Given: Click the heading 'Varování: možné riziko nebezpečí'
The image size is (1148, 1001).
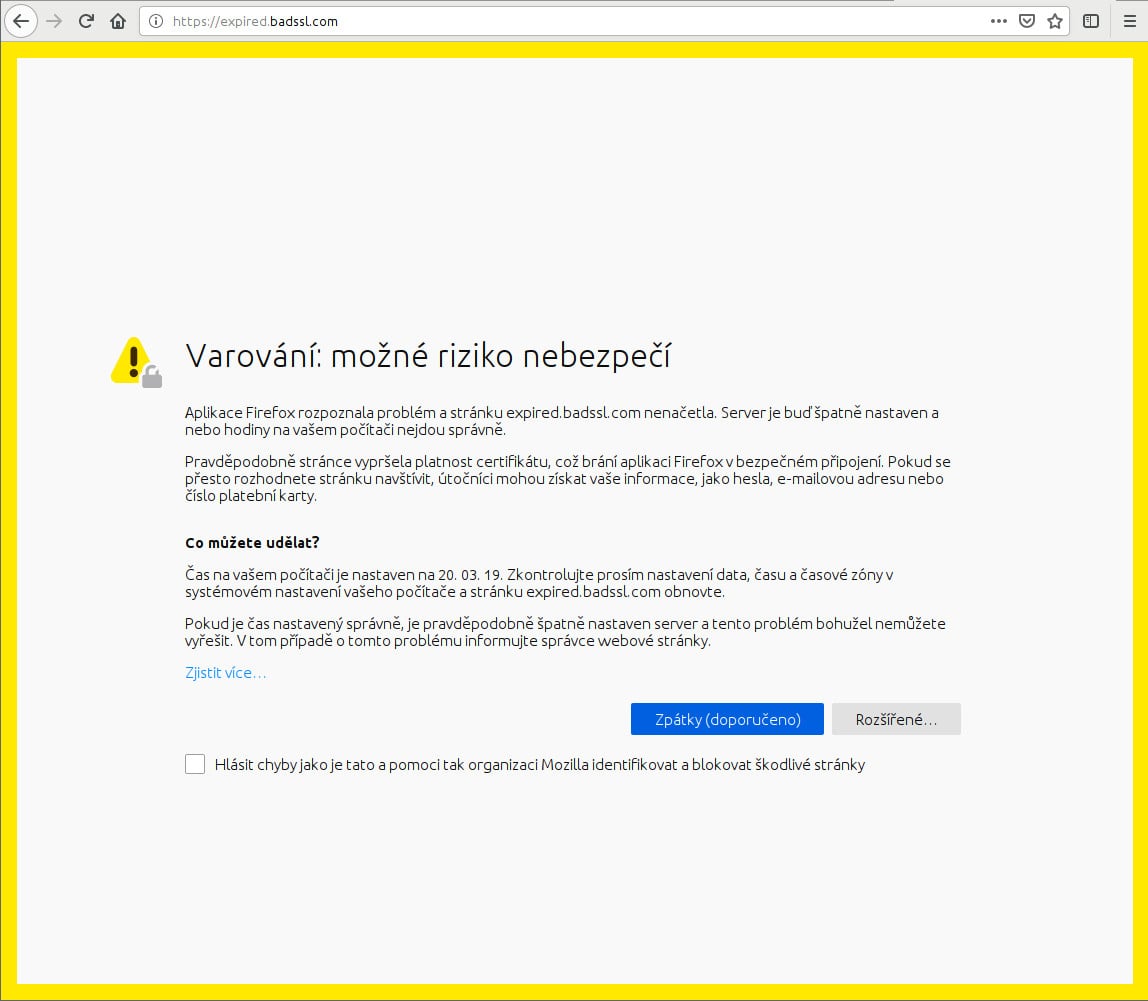Looking at the screenshot, I should pyautogui.click(x=430, y=355).
